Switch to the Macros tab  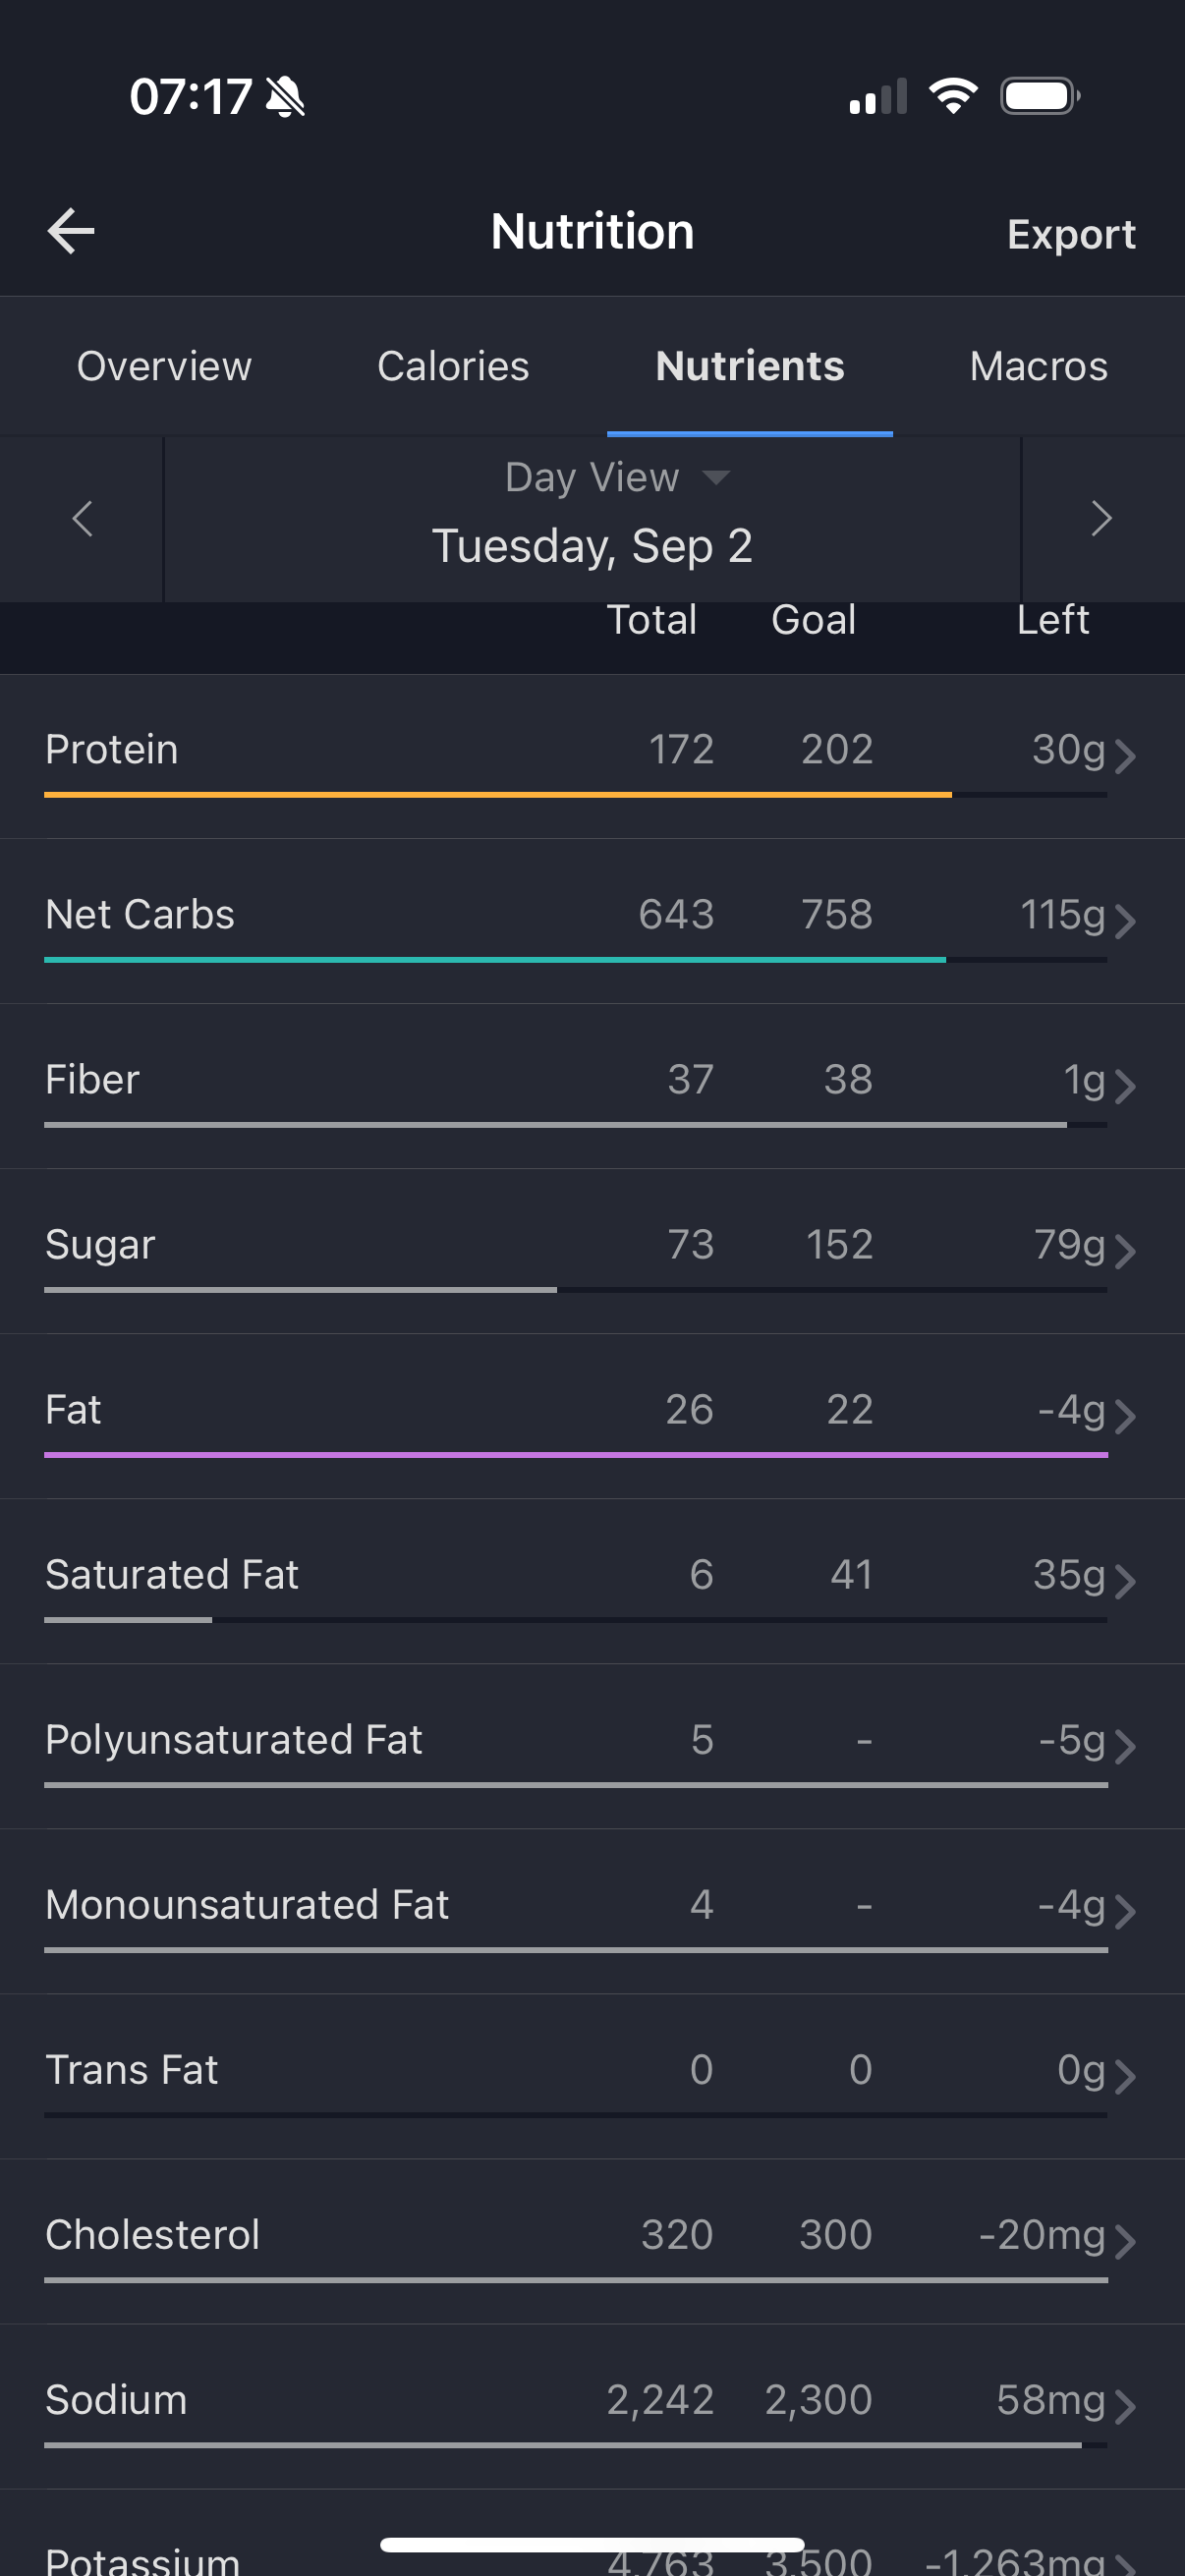pos(1038,366)
